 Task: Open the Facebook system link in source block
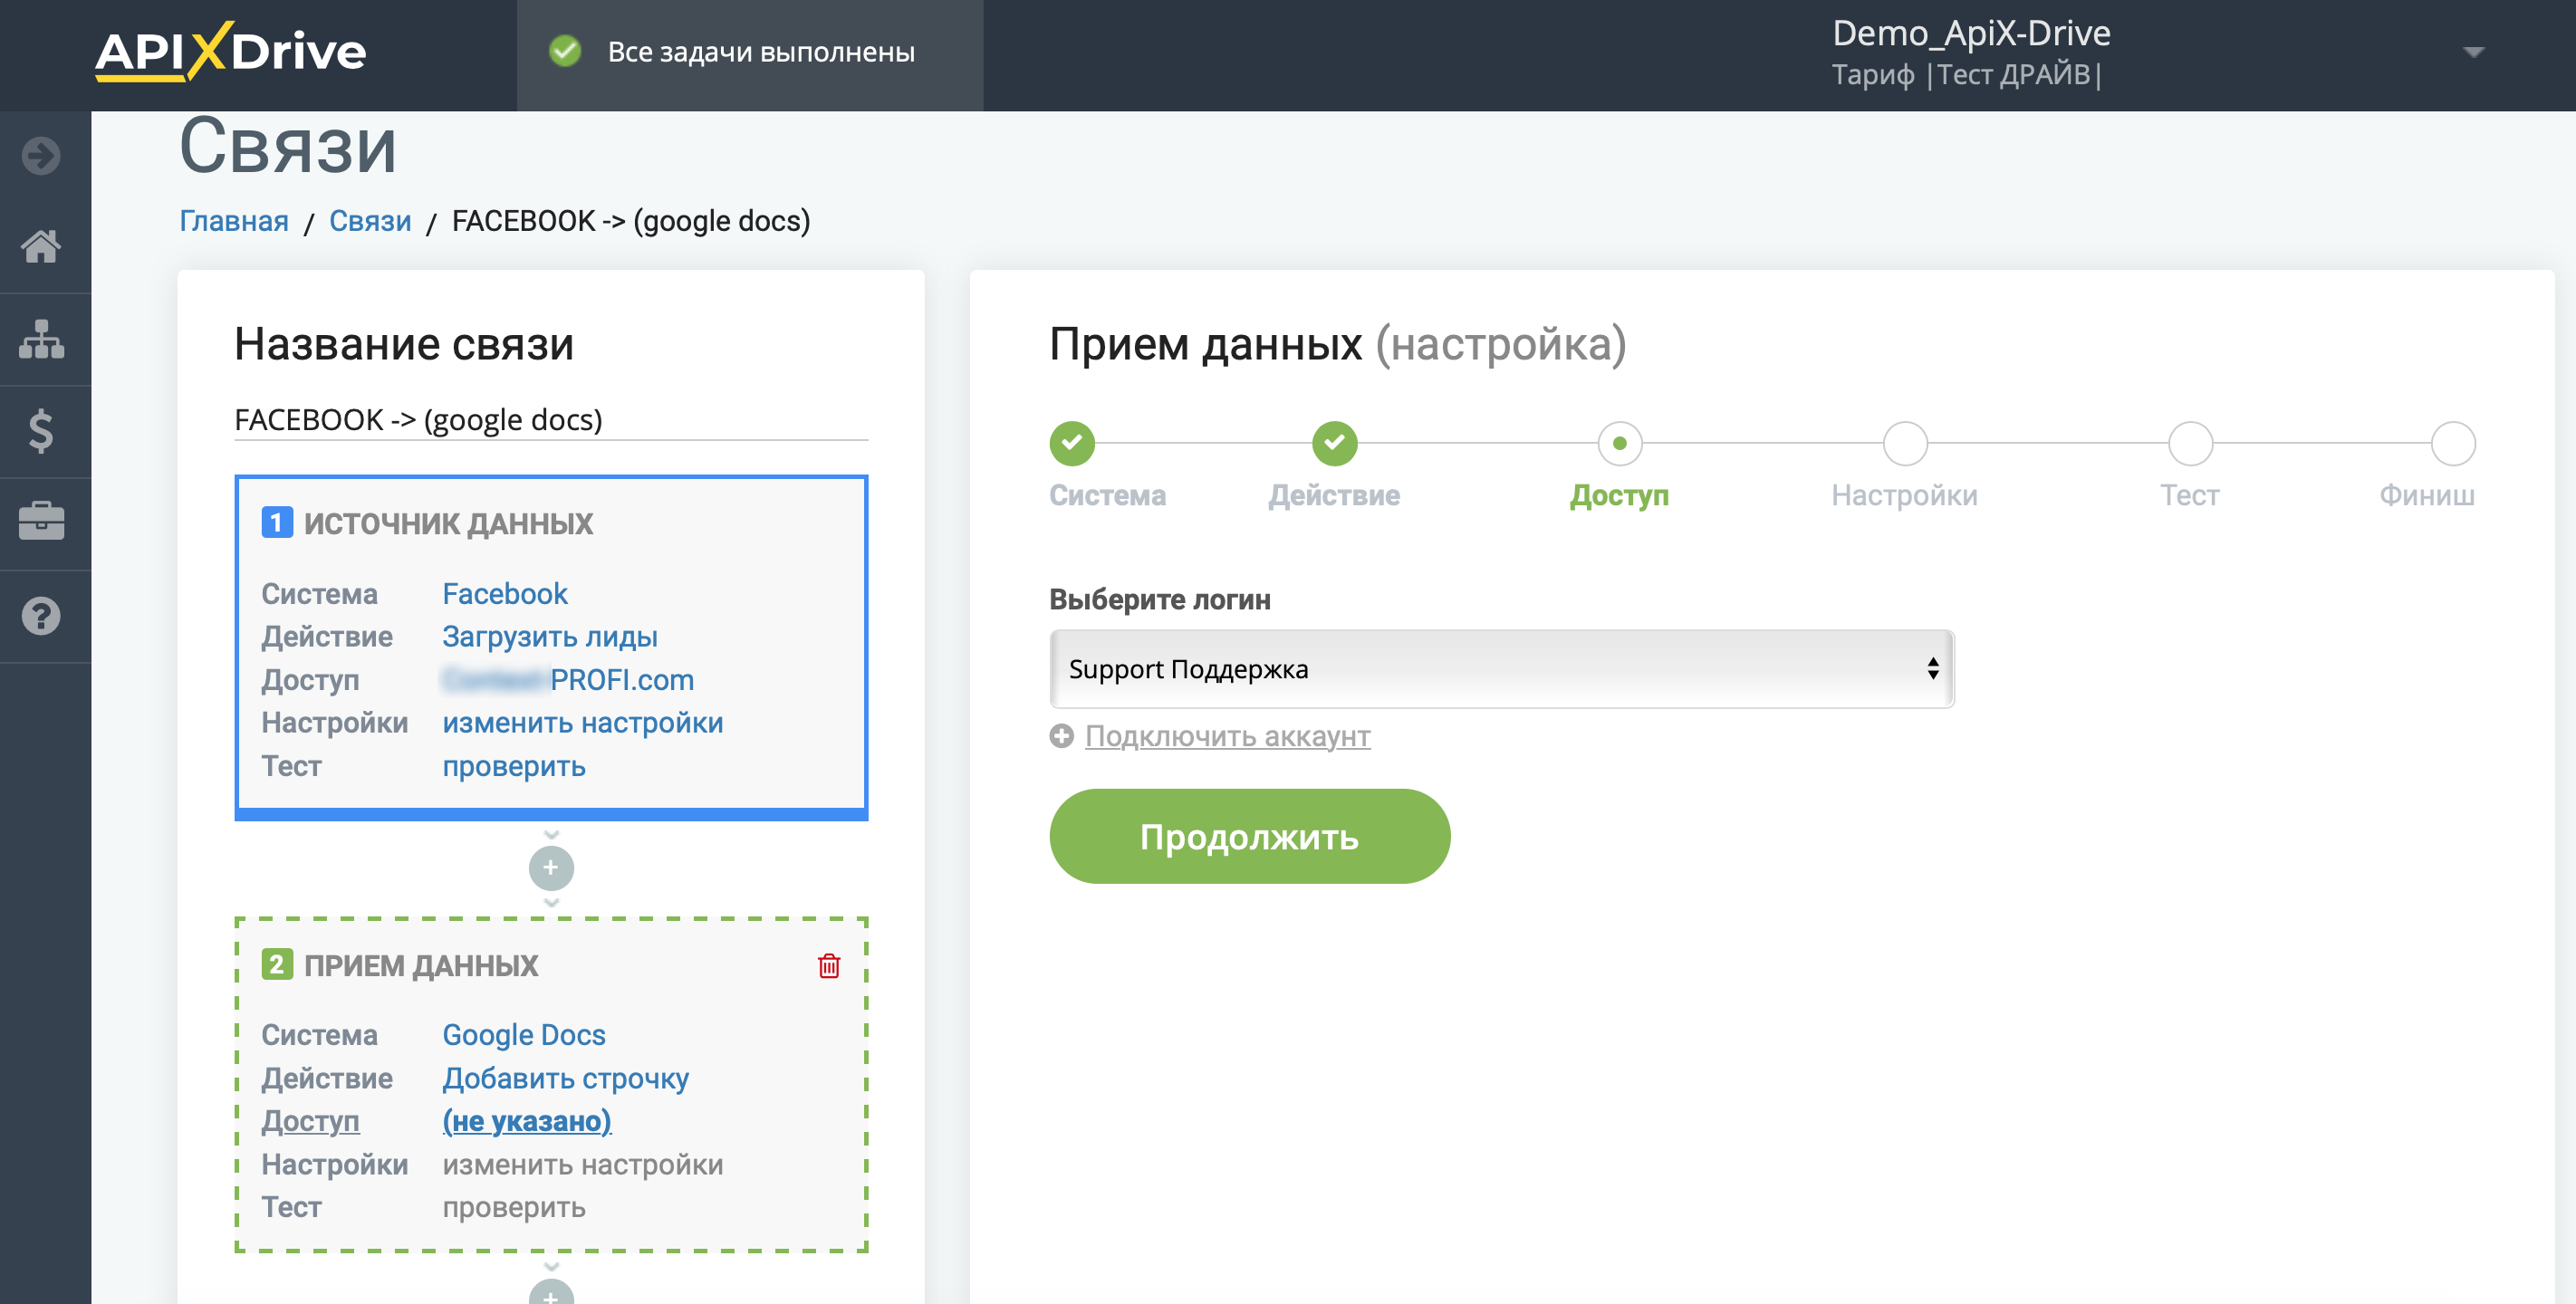(x=505, y=594)
